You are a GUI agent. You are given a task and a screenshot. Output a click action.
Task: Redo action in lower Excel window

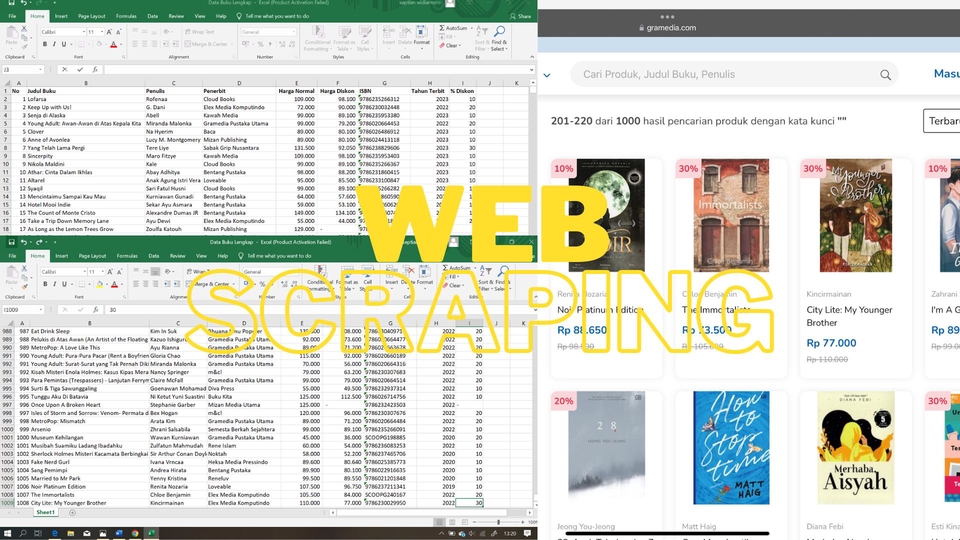pyautogui.click(x=39, y=242)
